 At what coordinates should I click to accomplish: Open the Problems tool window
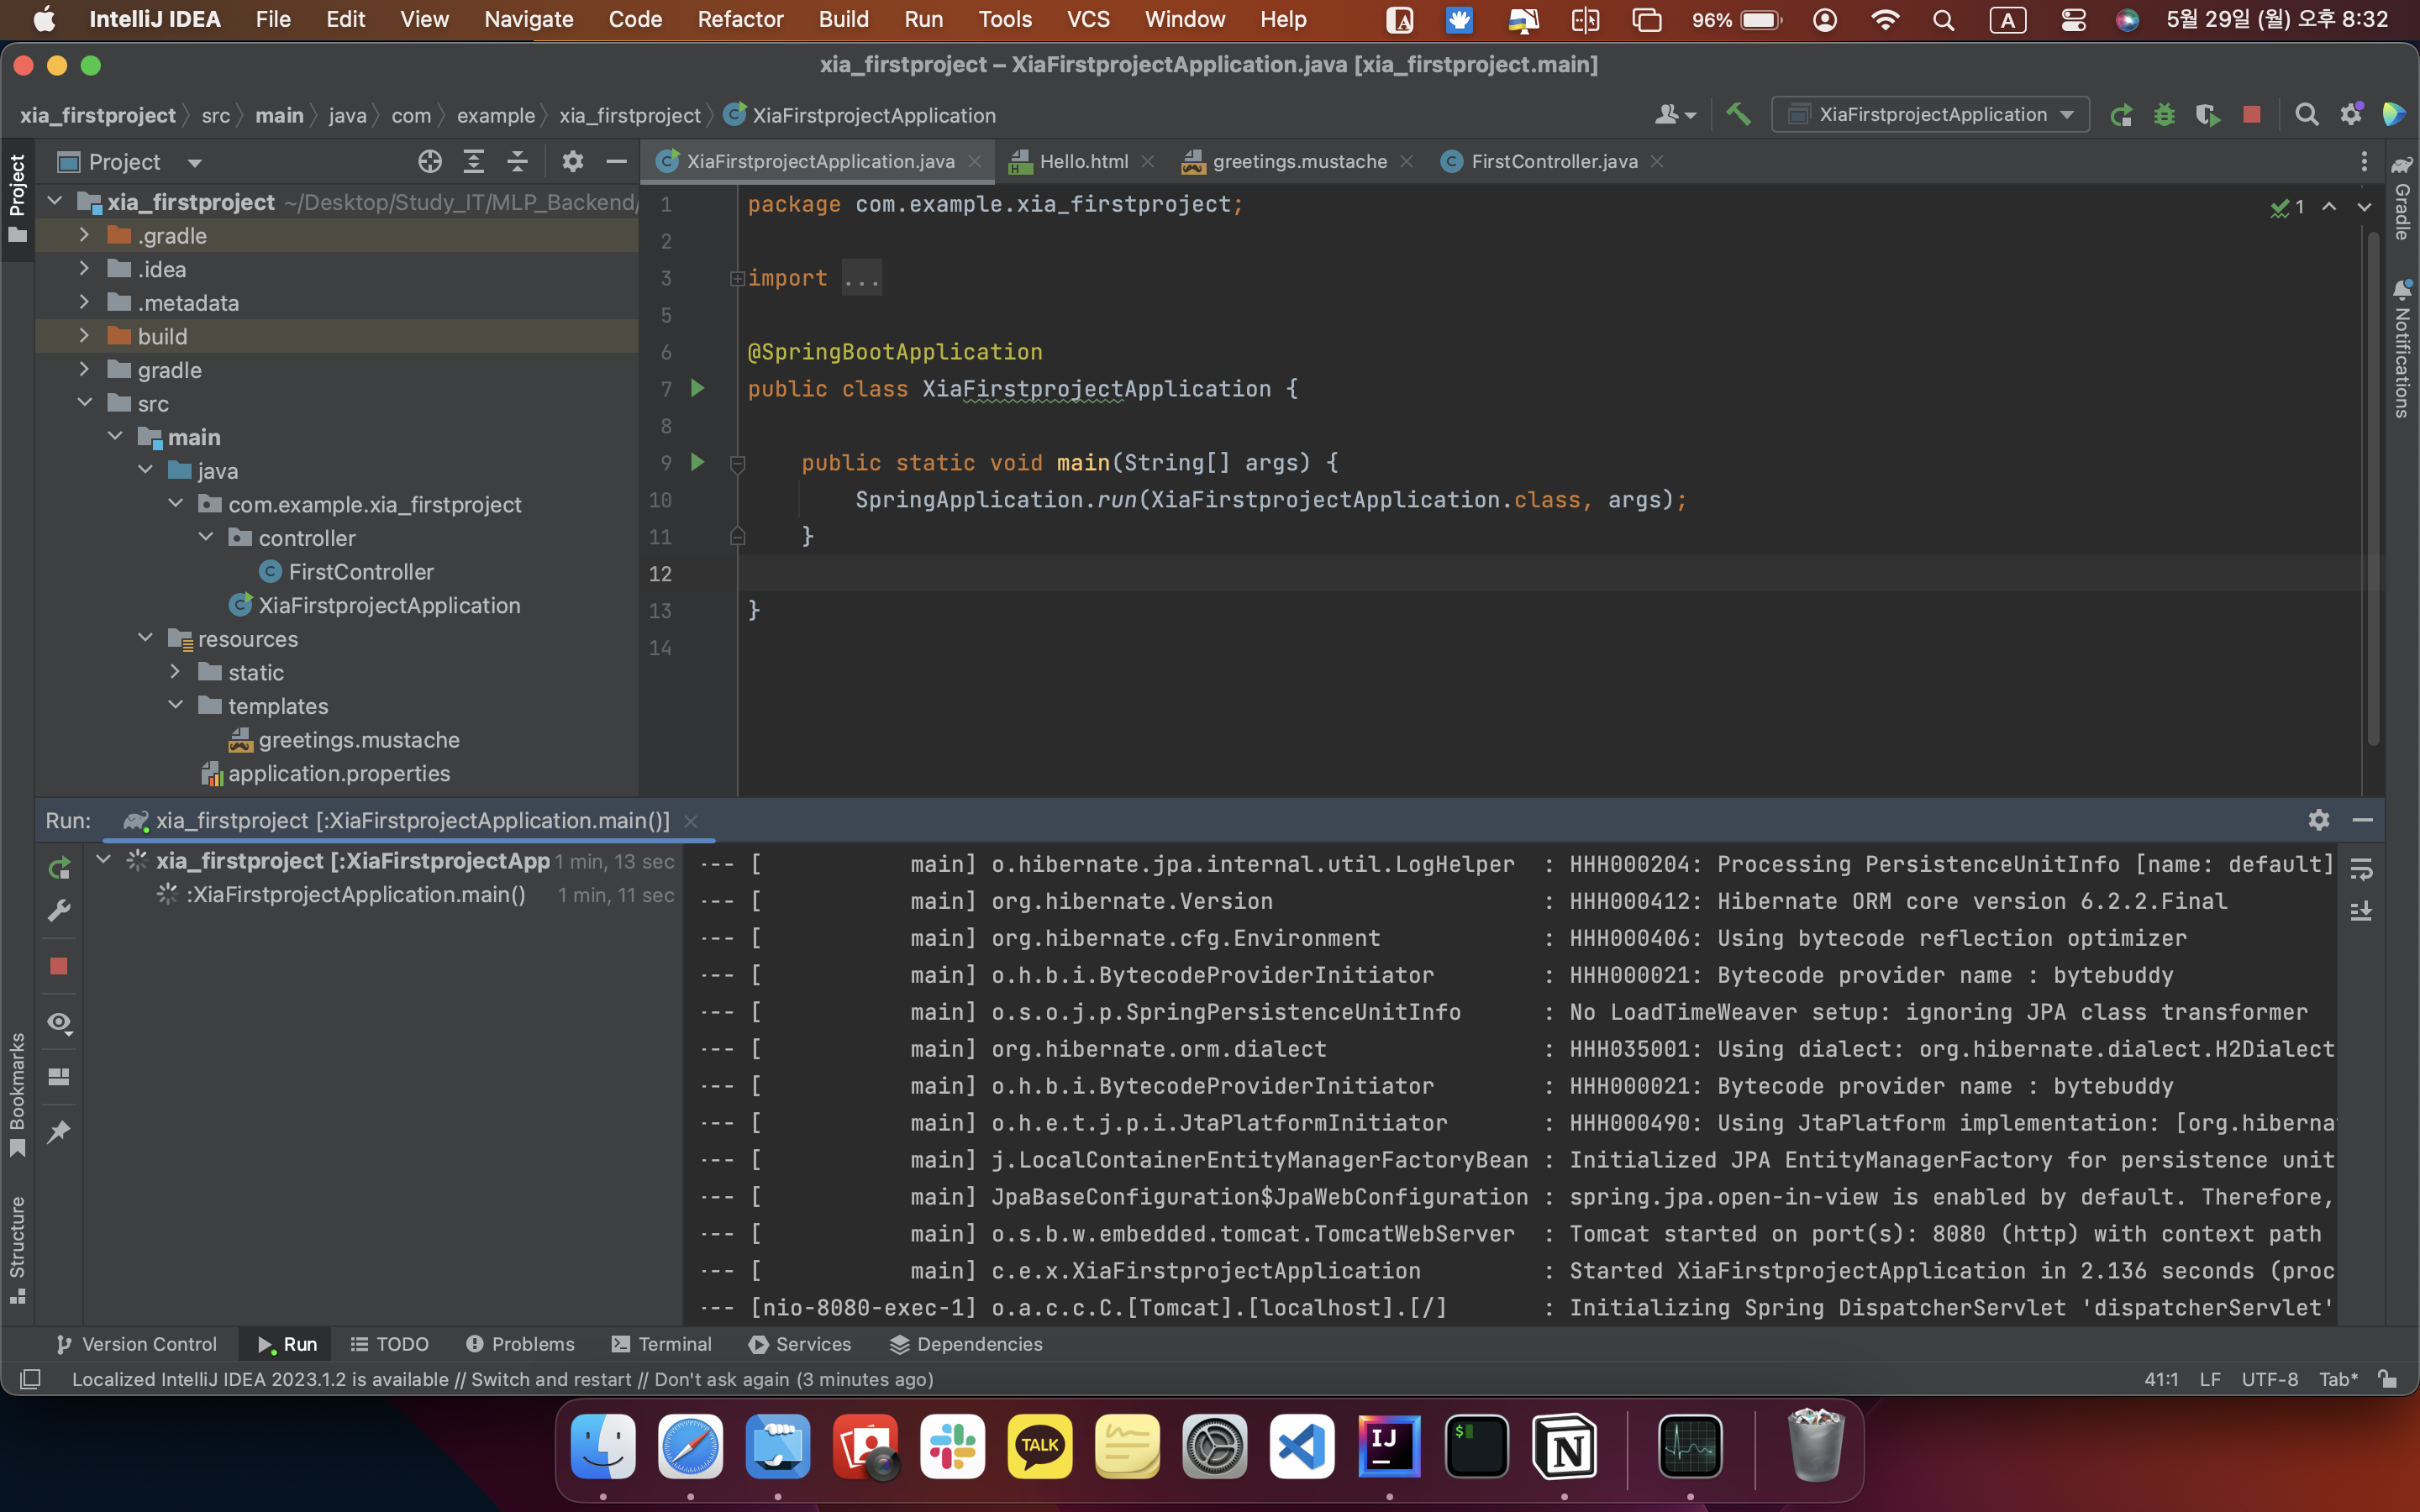[x=521, y=1344]
